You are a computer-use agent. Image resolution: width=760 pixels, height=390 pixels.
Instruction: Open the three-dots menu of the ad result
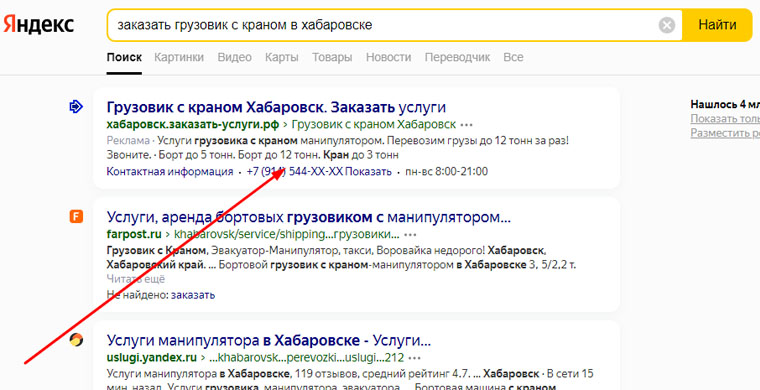point(466,125)
